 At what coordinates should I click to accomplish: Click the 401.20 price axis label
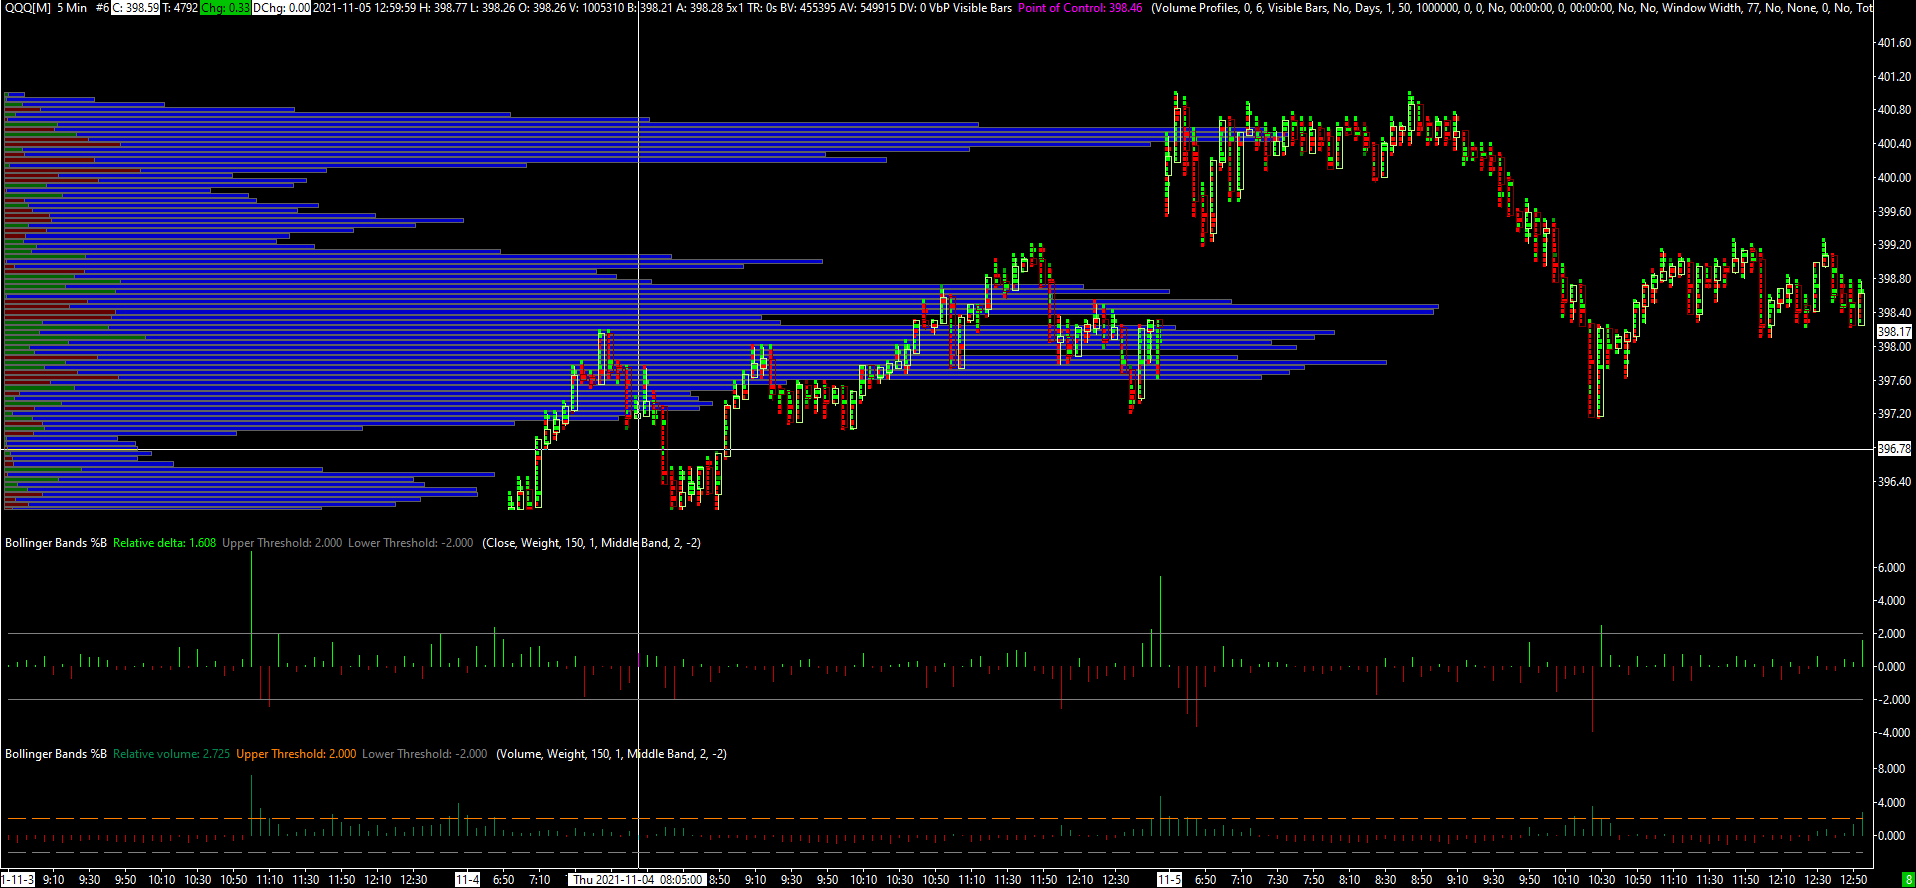(x=1894, y=77)
